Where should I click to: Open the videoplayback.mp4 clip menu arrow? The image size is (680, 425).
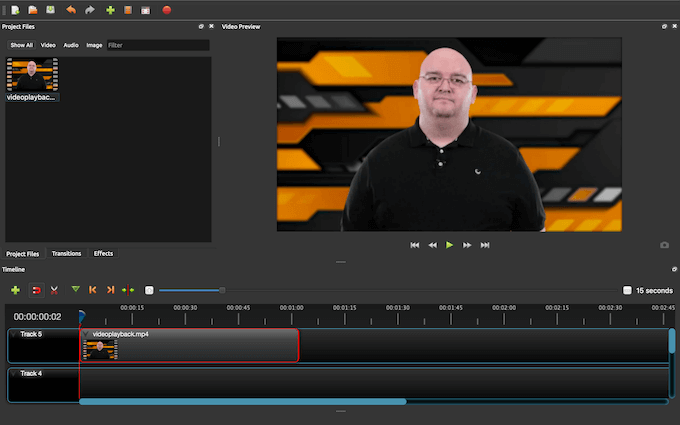[87, 334]
